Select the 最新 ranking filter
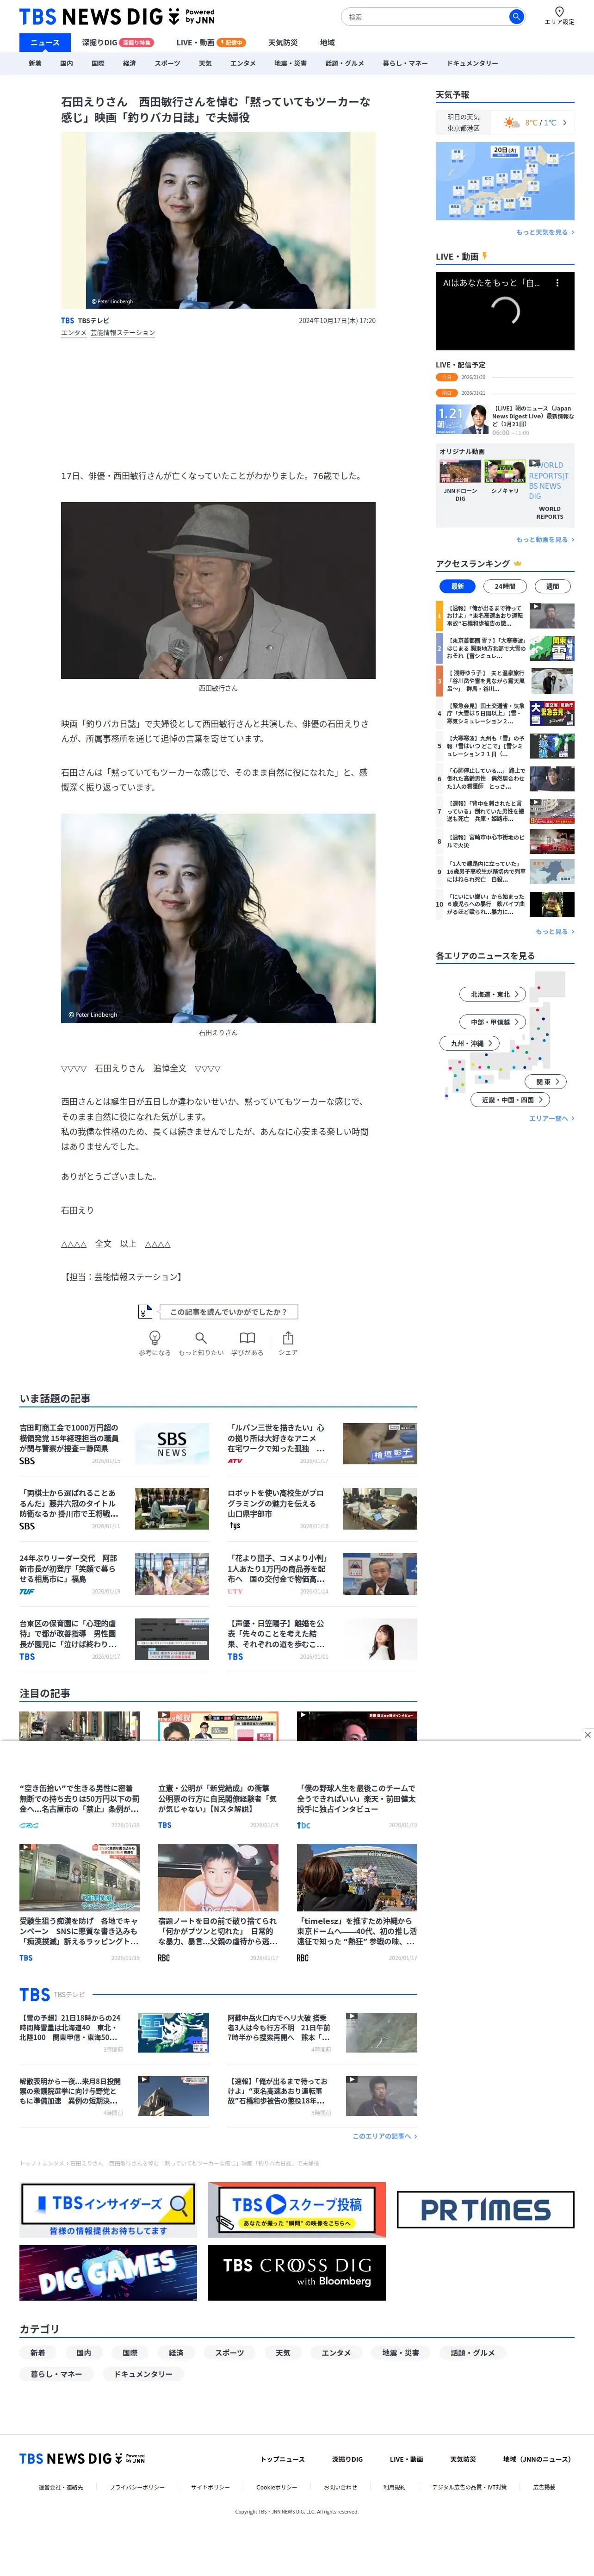 (x=457, y=586)
